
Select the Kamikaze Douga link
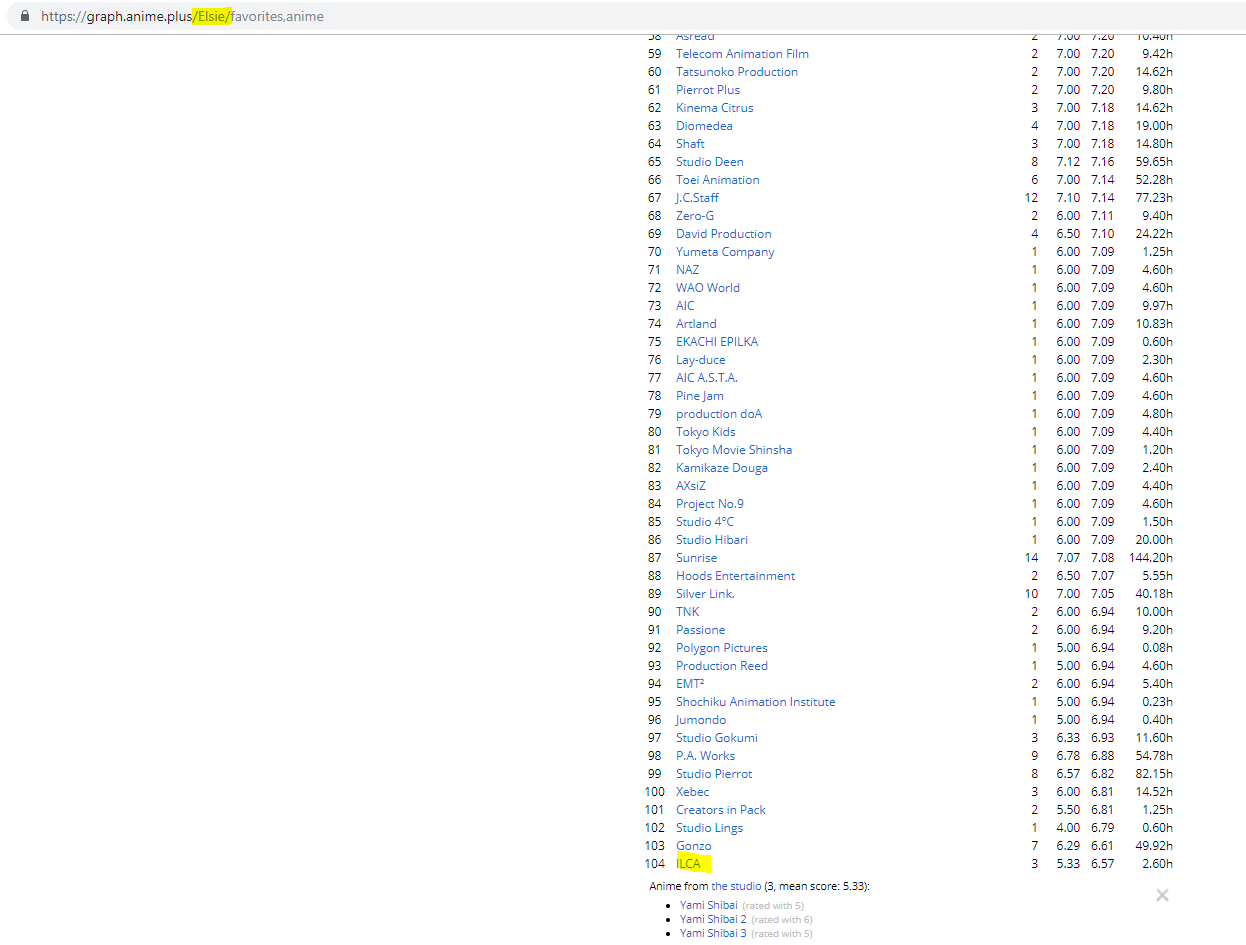pyautogui.click(x=722, y=468)
